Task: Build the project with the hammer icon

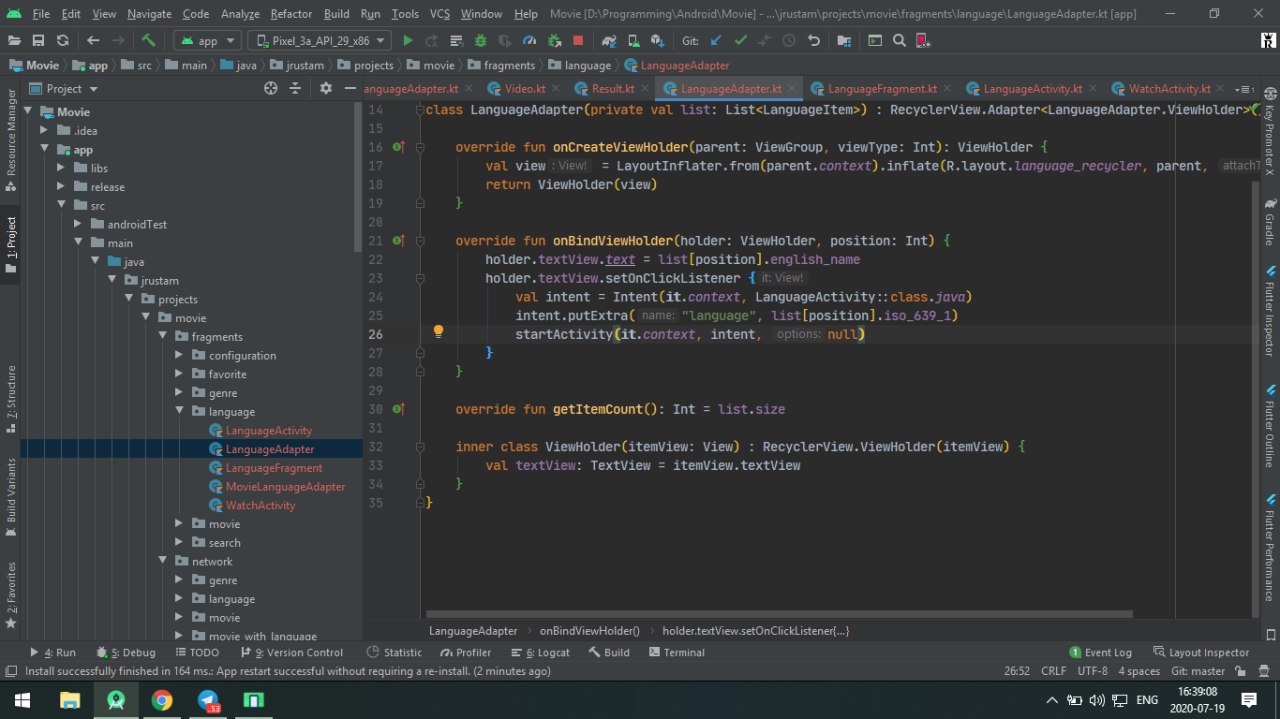Action: point(148,41)
